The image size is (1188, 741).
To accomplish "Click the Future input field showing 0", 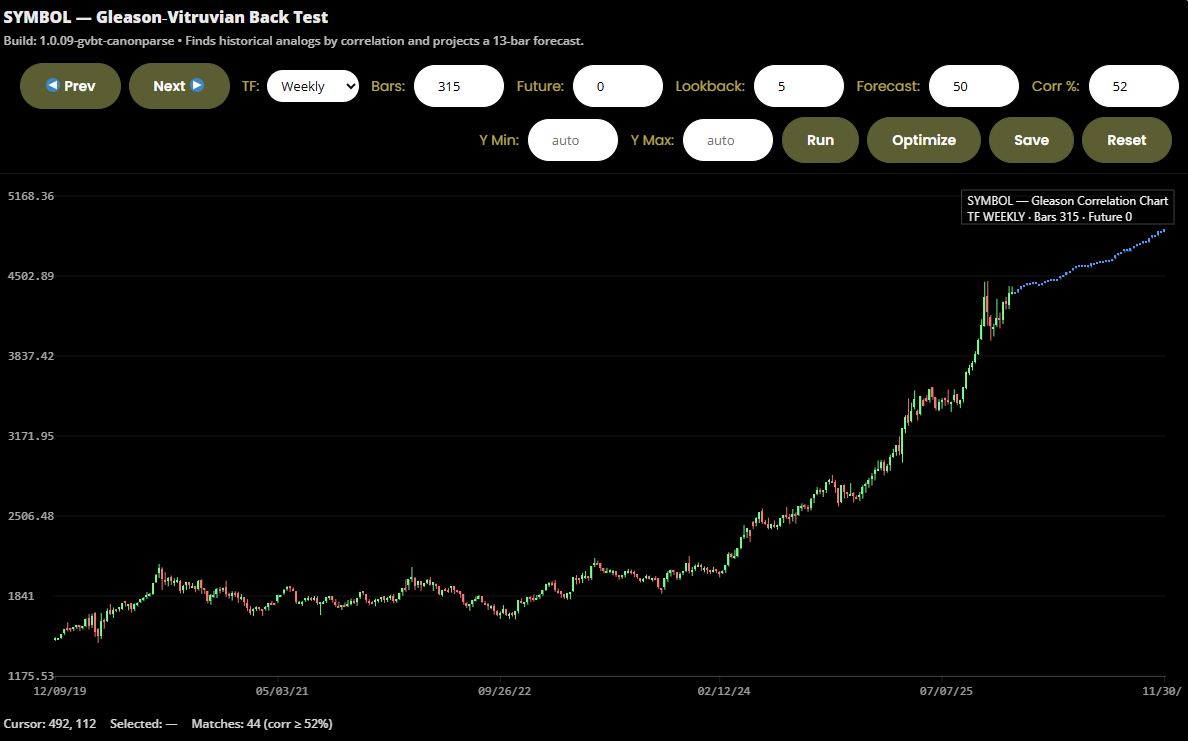I will [x=617, y=86].
